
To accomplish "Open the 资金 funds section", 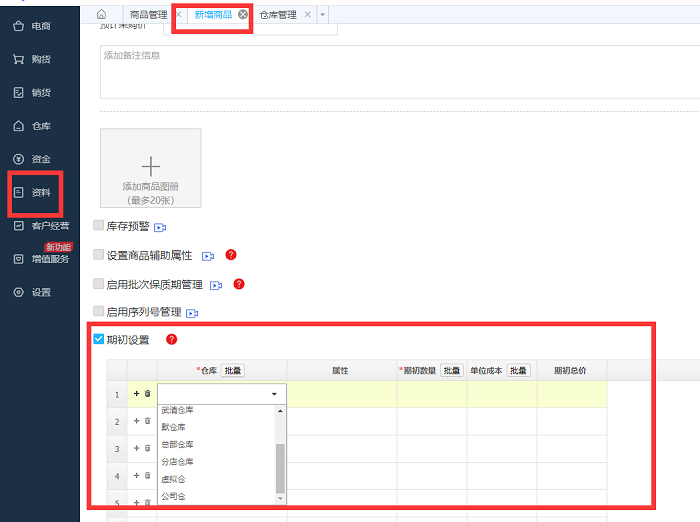I will (39, 159).
